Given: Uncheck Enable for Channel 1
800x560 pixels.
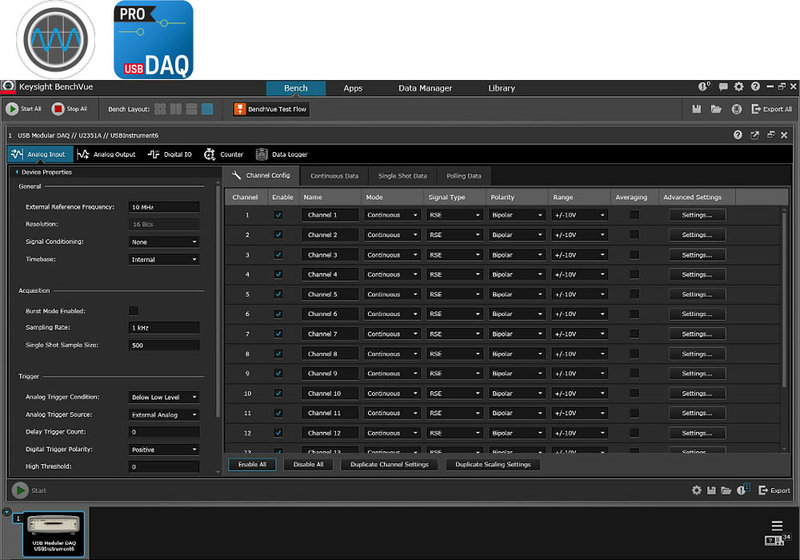Looking at the screenshot, I should (278, 215).
